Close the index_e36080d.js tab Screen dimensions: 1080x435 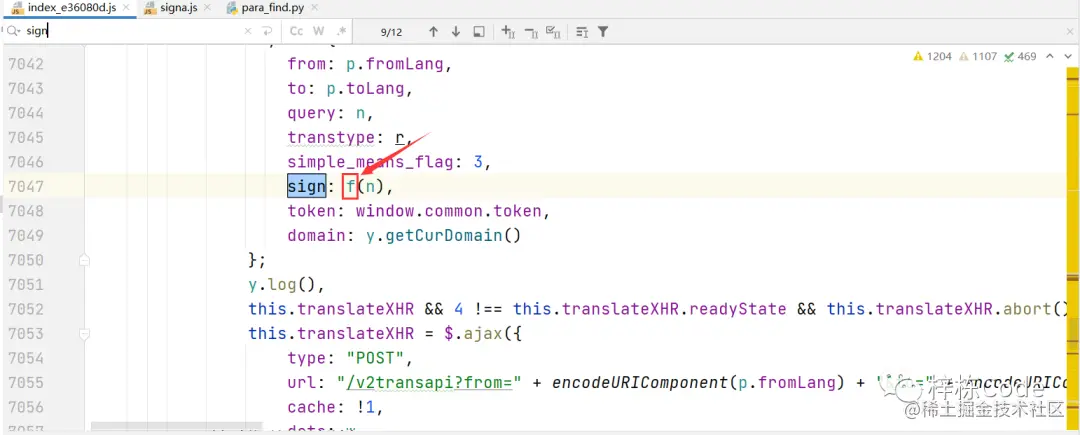(128, 8)
